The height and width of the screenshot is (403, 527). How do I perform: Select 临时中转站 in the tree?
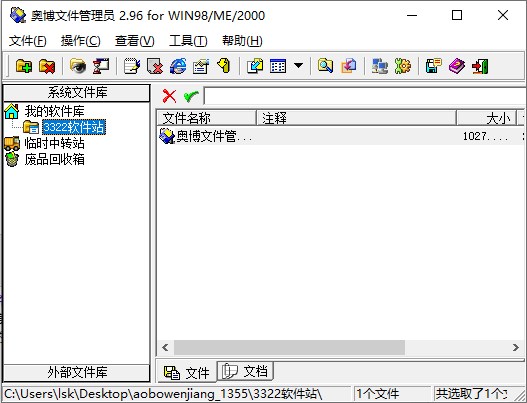tap(54, 143)
